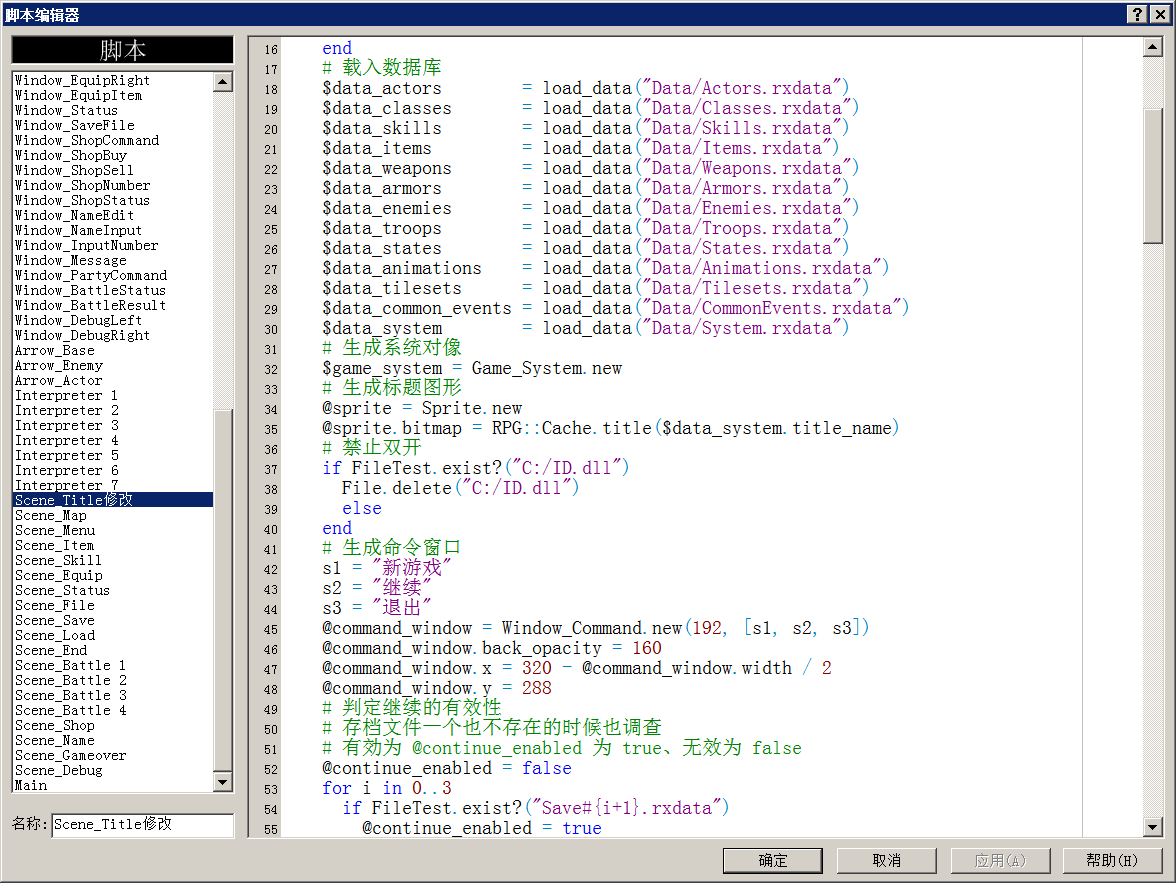Click the $data_actors code line
The height and width of the screenshot is (883, 1176).
point(586,89)
